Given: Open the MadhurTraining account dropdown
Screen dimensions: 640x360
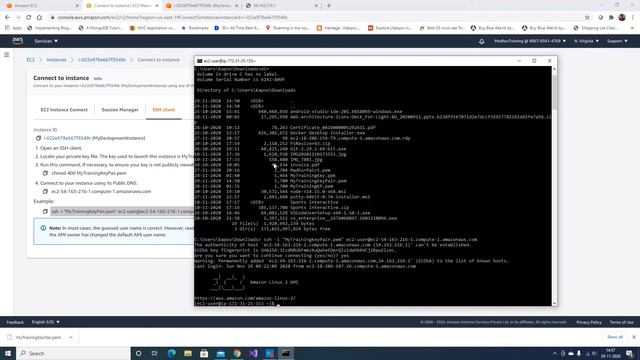Looking at the screenshot, I should [530, 41].
